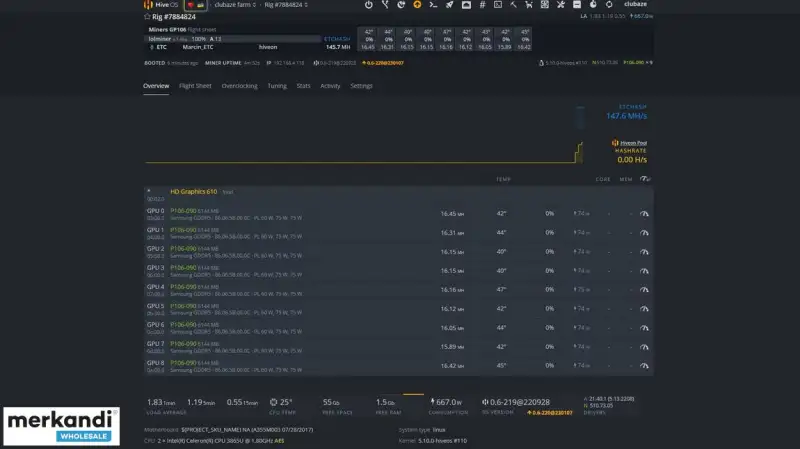The image size is (800, 449).
Task: Select the GPU 4 P106-090 name
Action: point(183,287)
